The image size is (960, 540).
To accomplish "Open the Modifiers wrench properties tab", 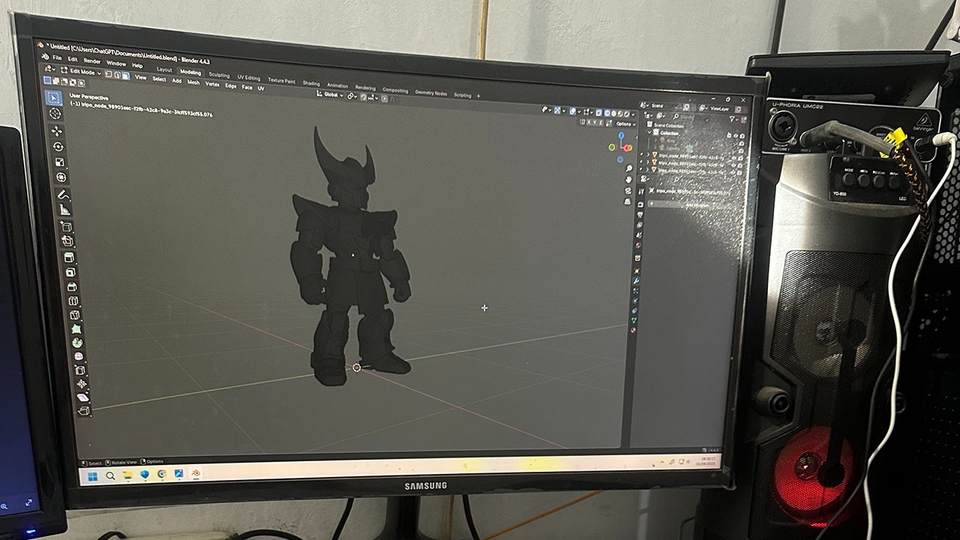I will [636, 281].
